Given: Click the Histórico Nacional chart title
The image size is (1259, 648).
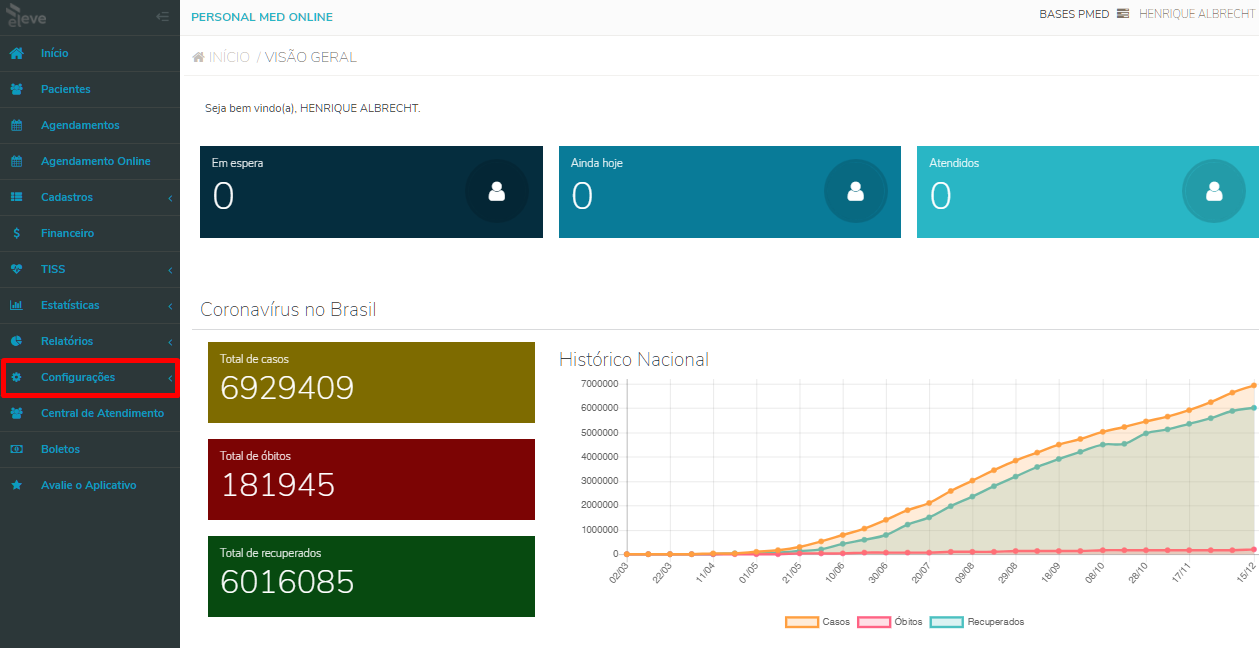Looking at the screenshot, I should coord(634,360).
